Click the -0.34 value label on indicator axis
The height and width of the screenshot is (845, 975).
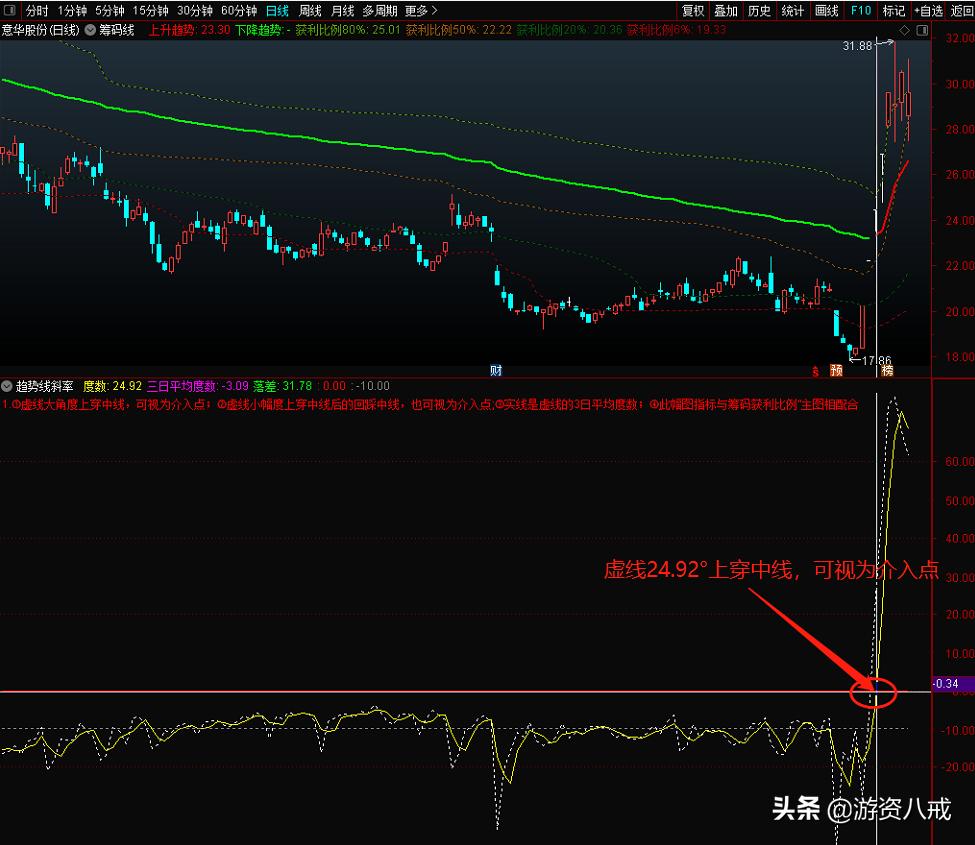pos(947,684)
